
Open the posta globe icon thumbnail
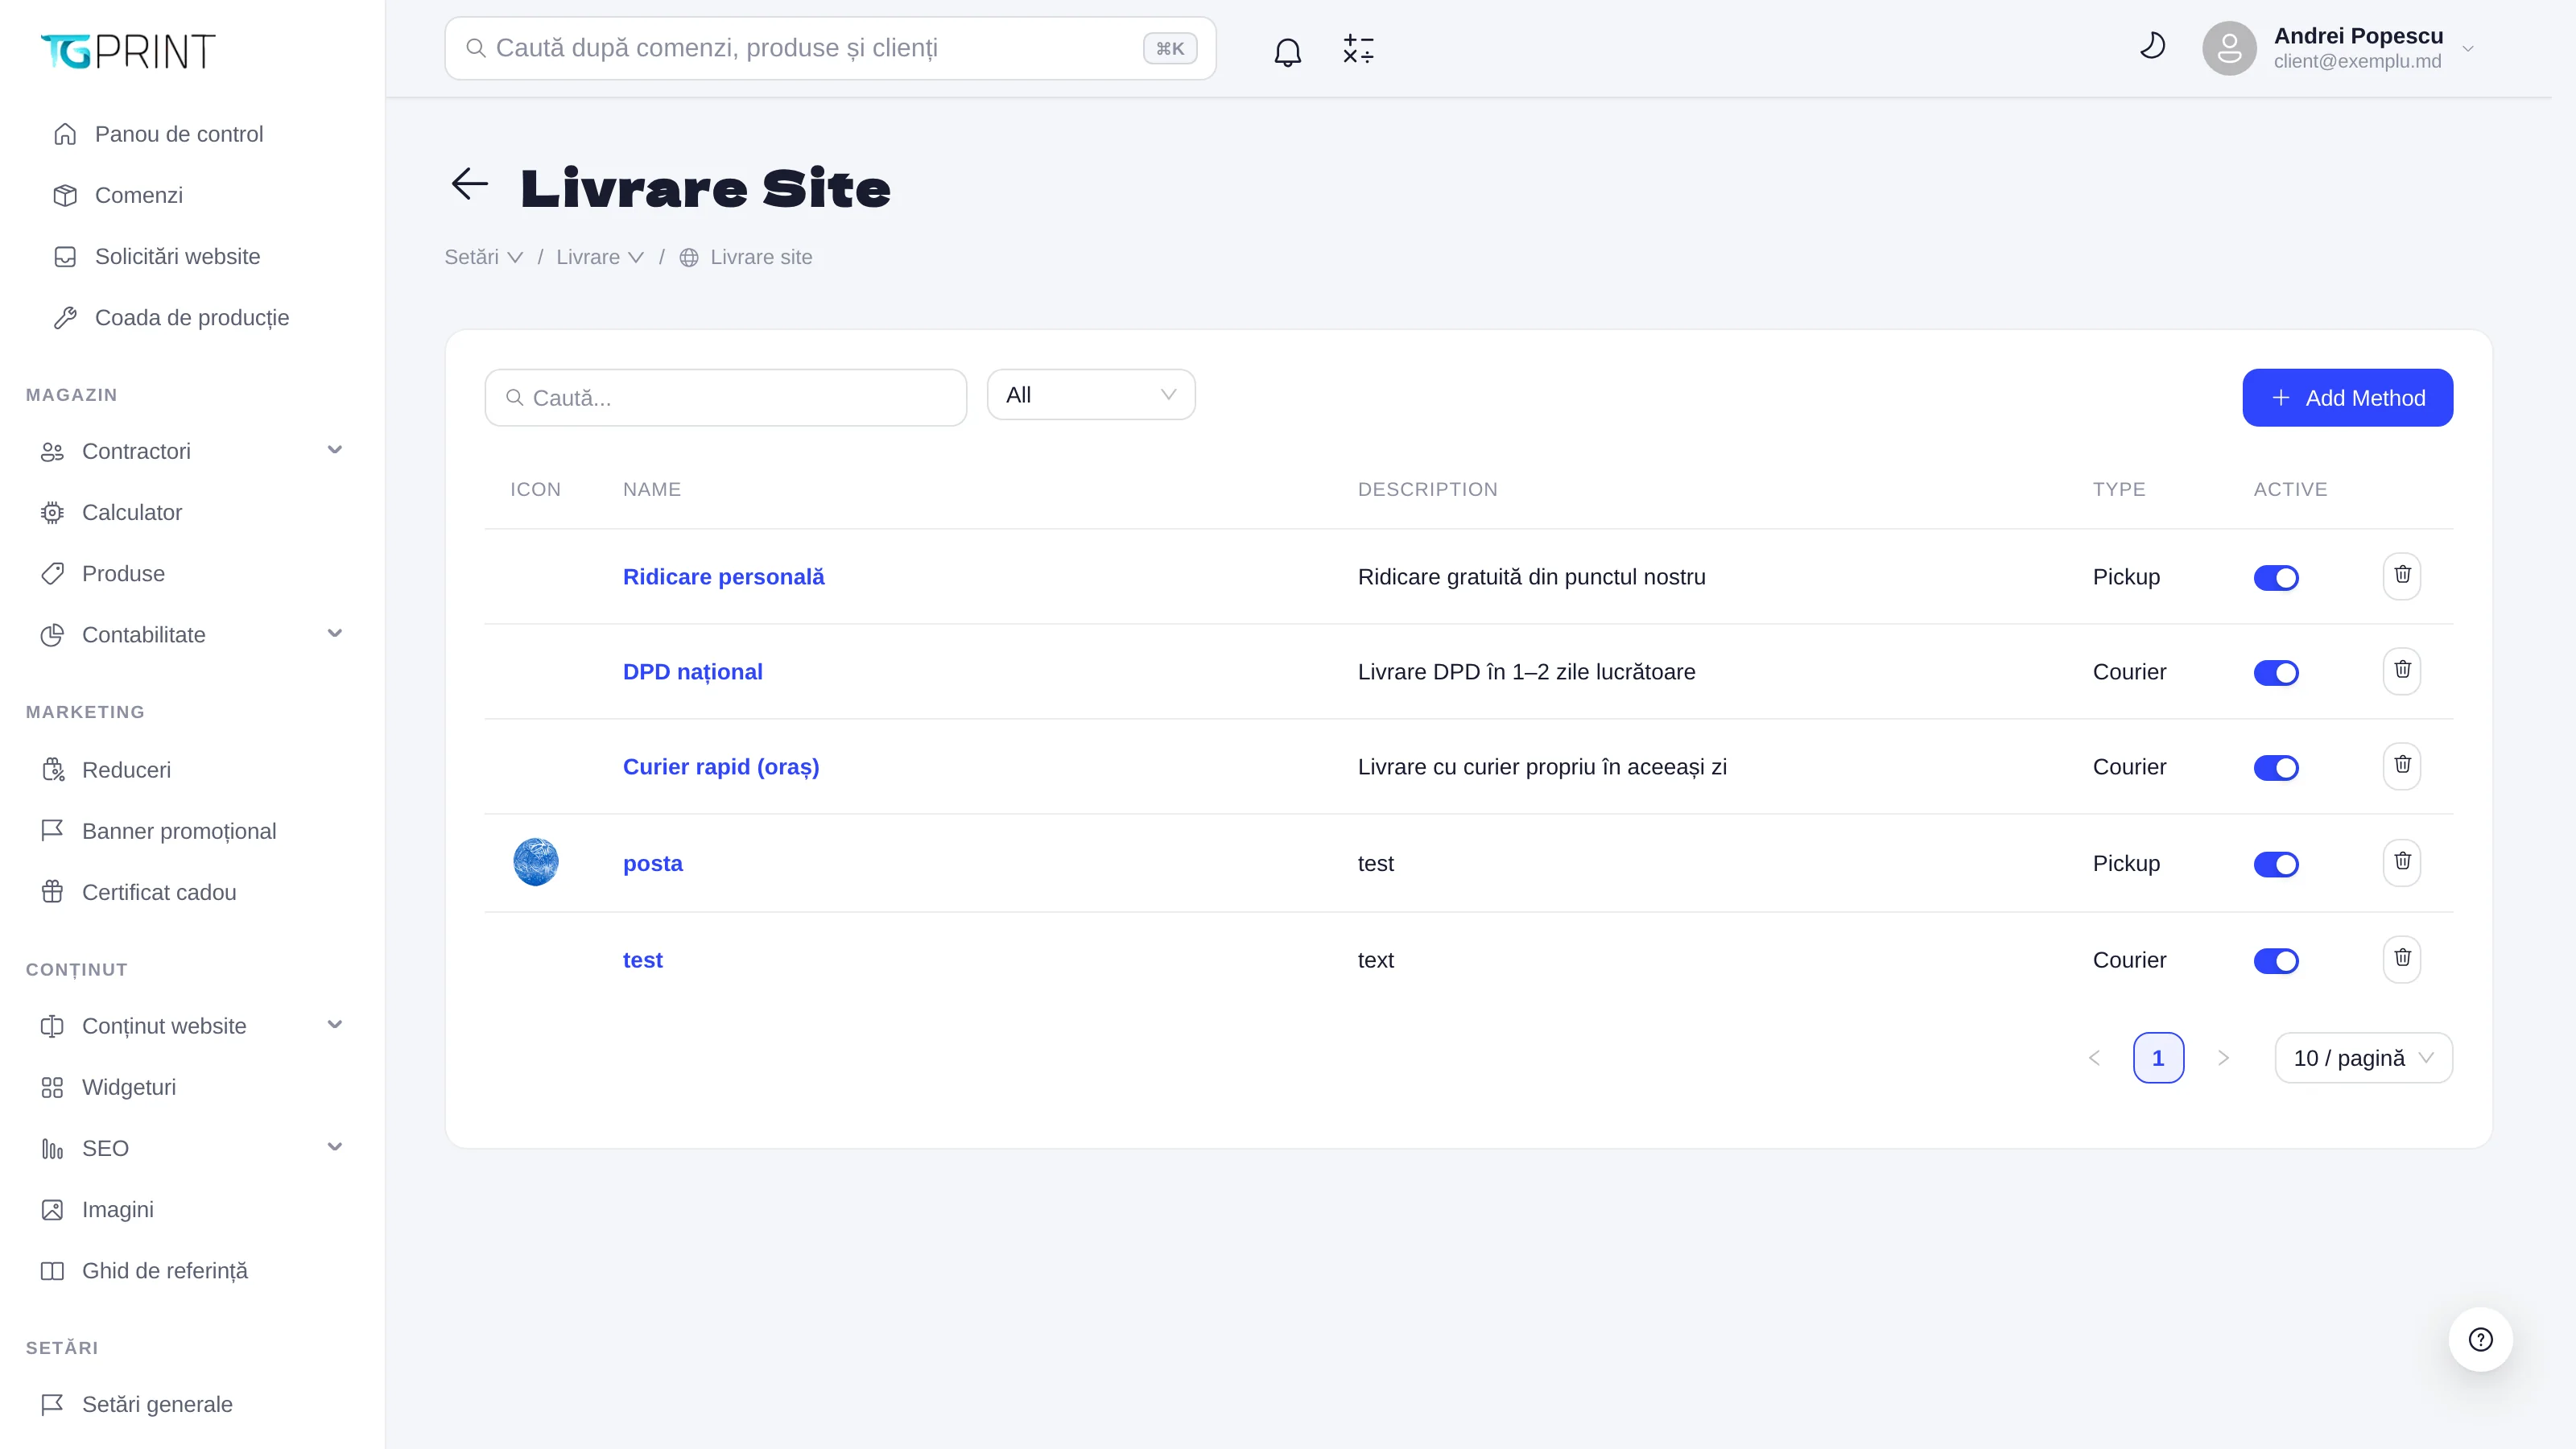click(x=536, y=862)
